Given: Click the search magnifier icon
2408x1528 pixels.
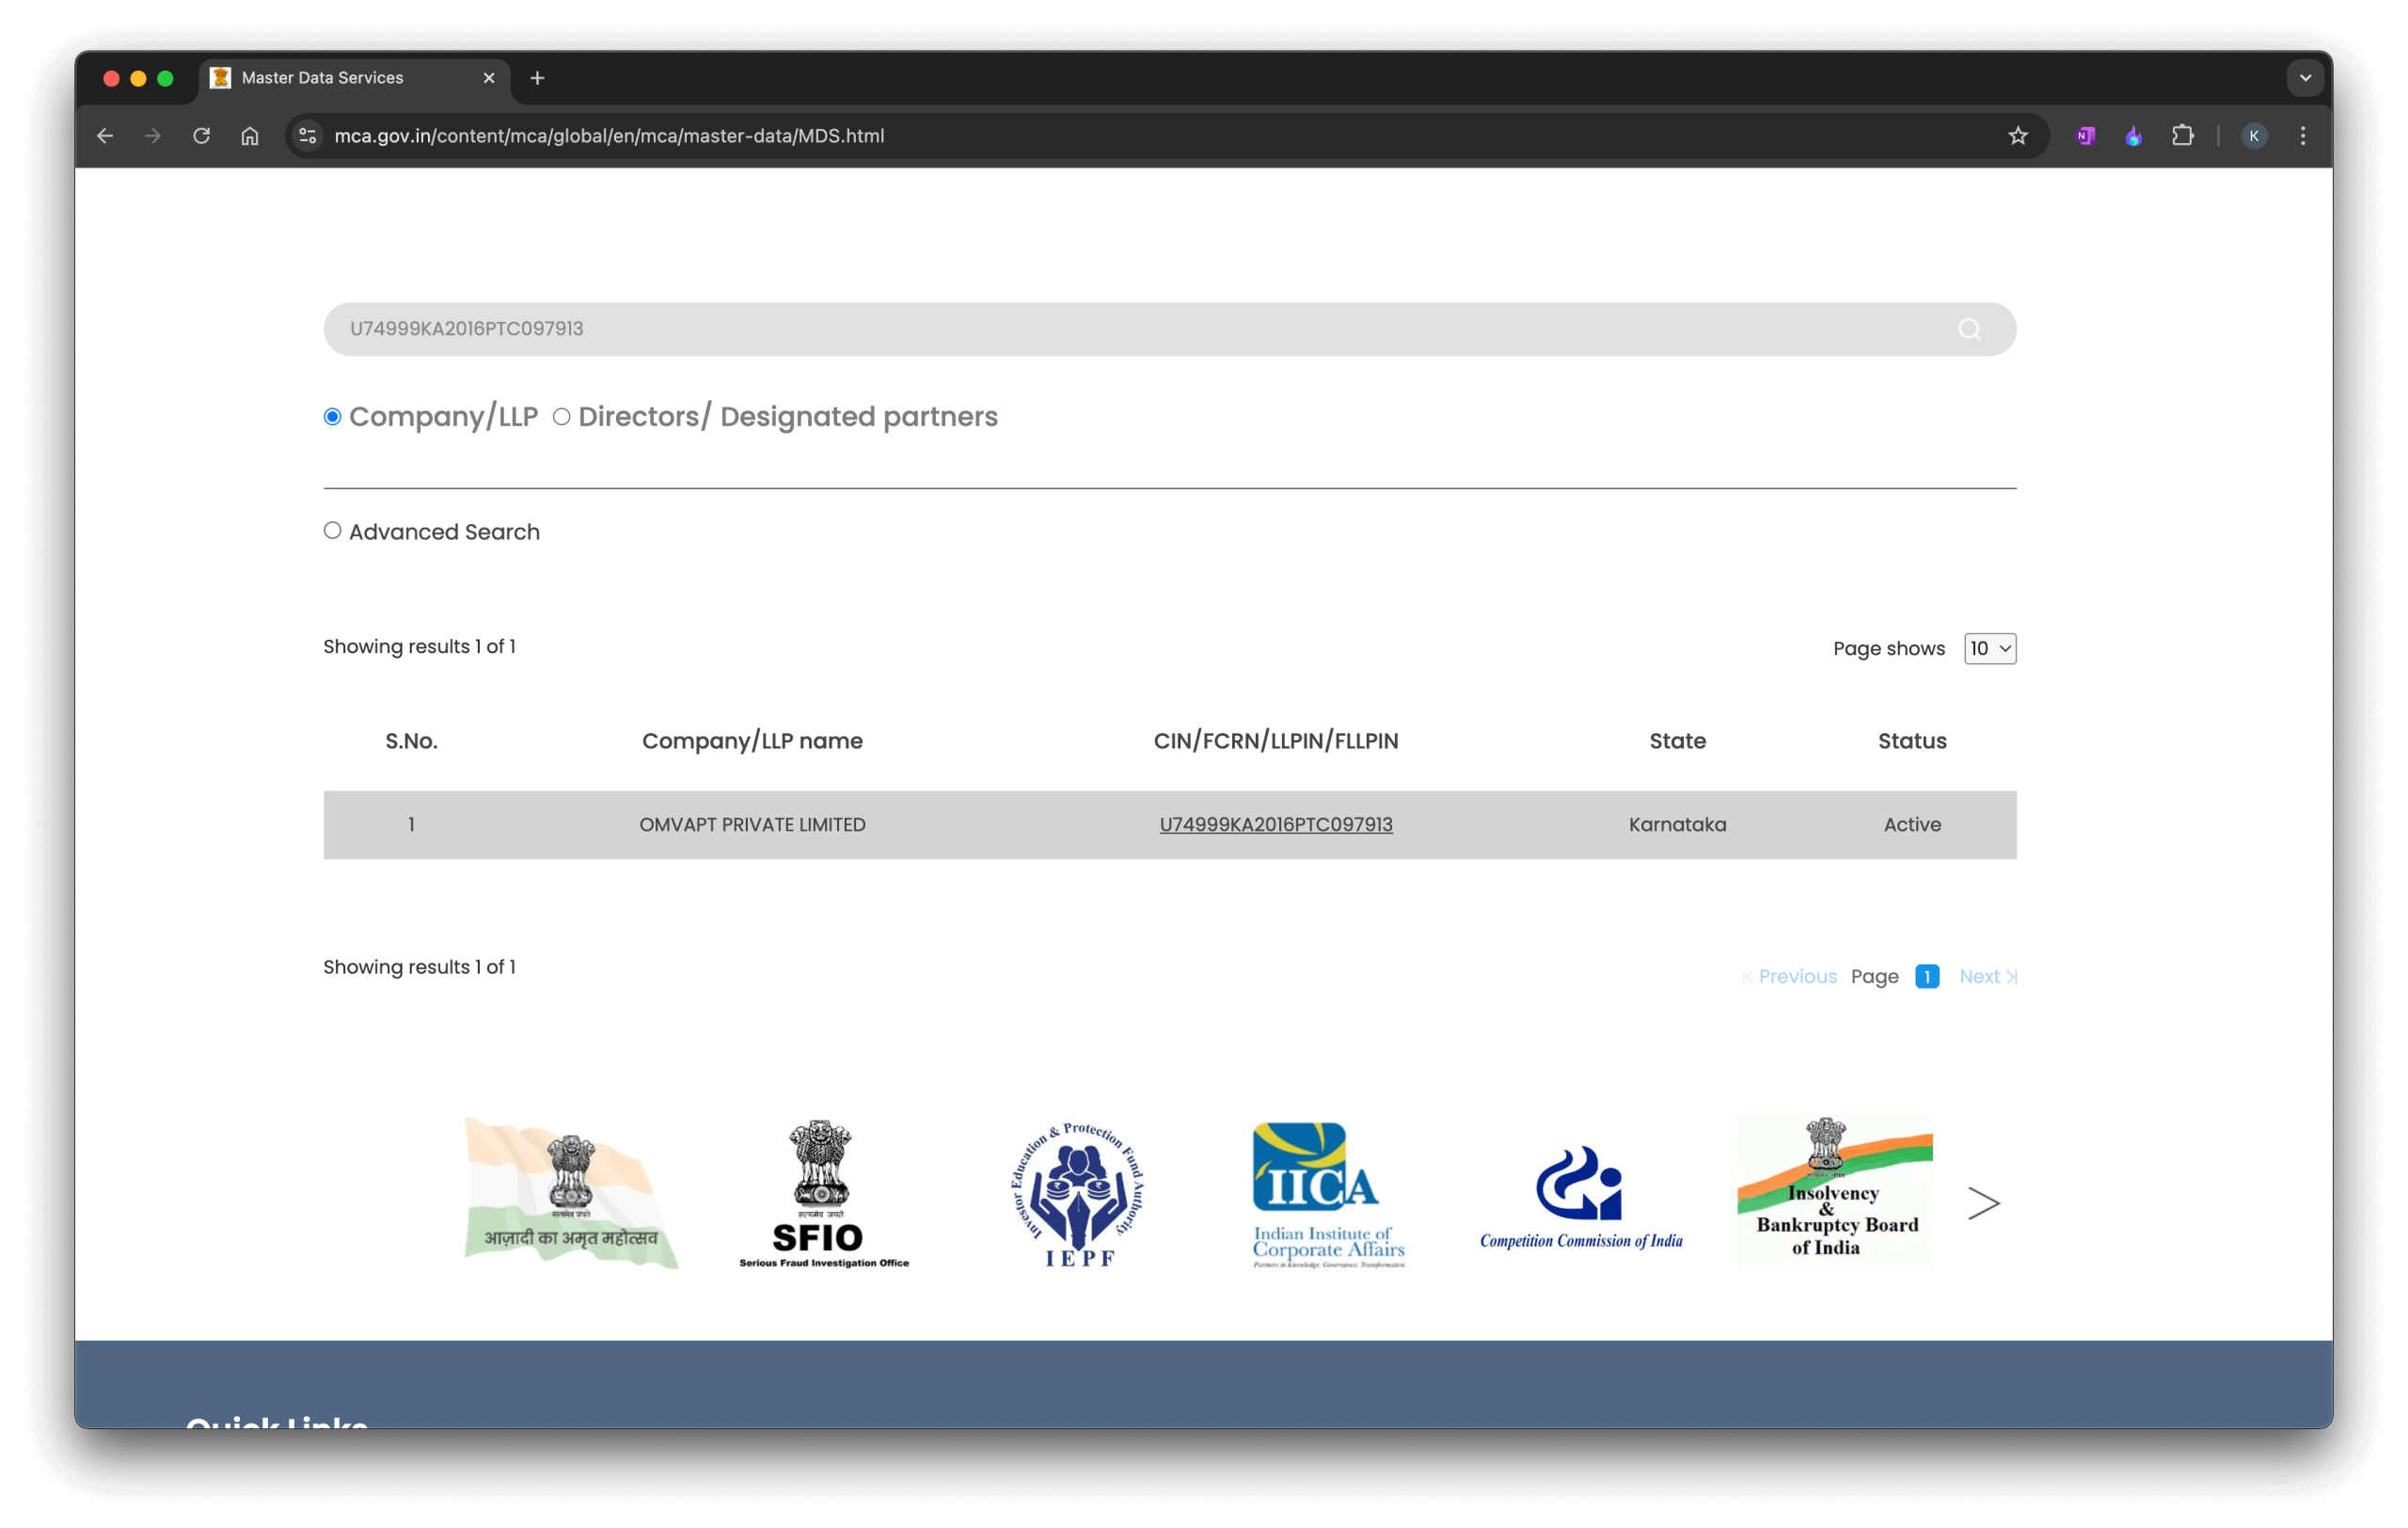Looking at the screenshot, I should pyautogui.click(x=1969, y=329).
